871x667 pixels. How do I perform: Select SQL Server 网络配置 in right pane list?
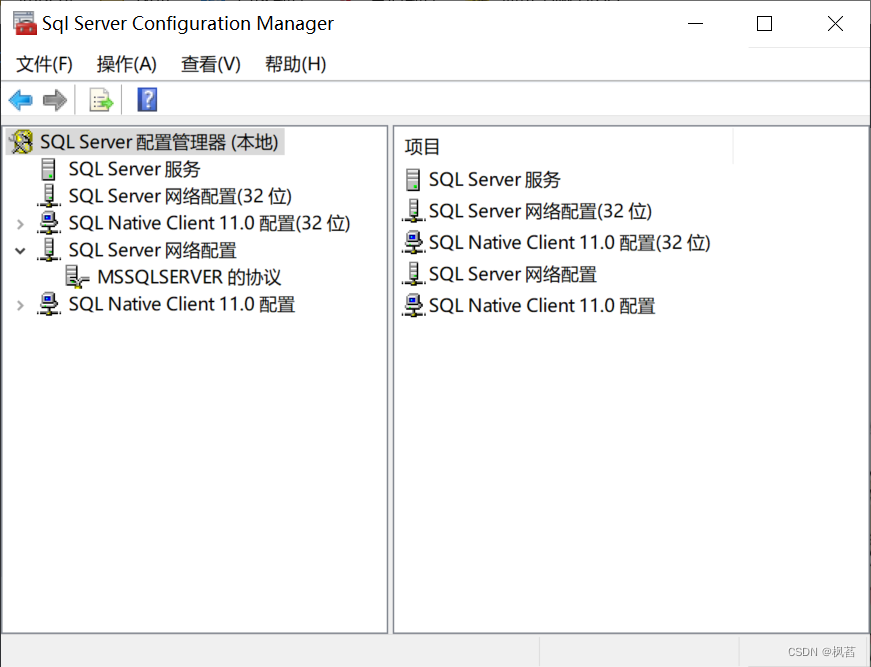pos(512,274)
